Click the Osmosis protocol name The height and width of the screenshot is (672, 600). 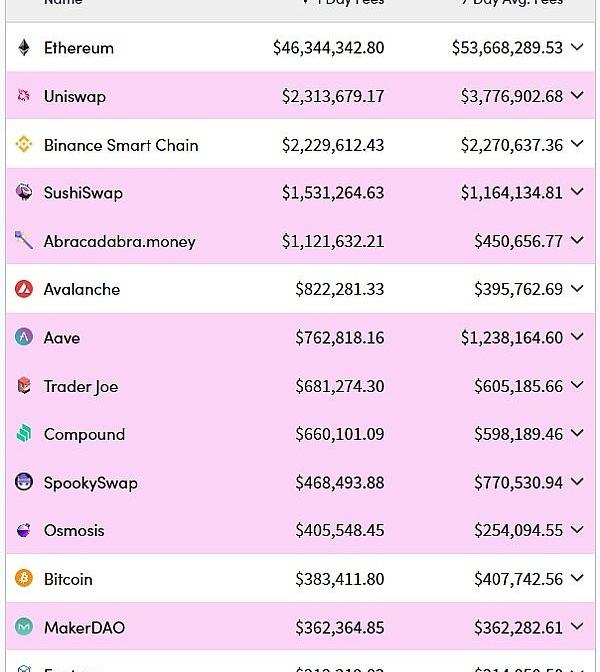coord(74,531)
